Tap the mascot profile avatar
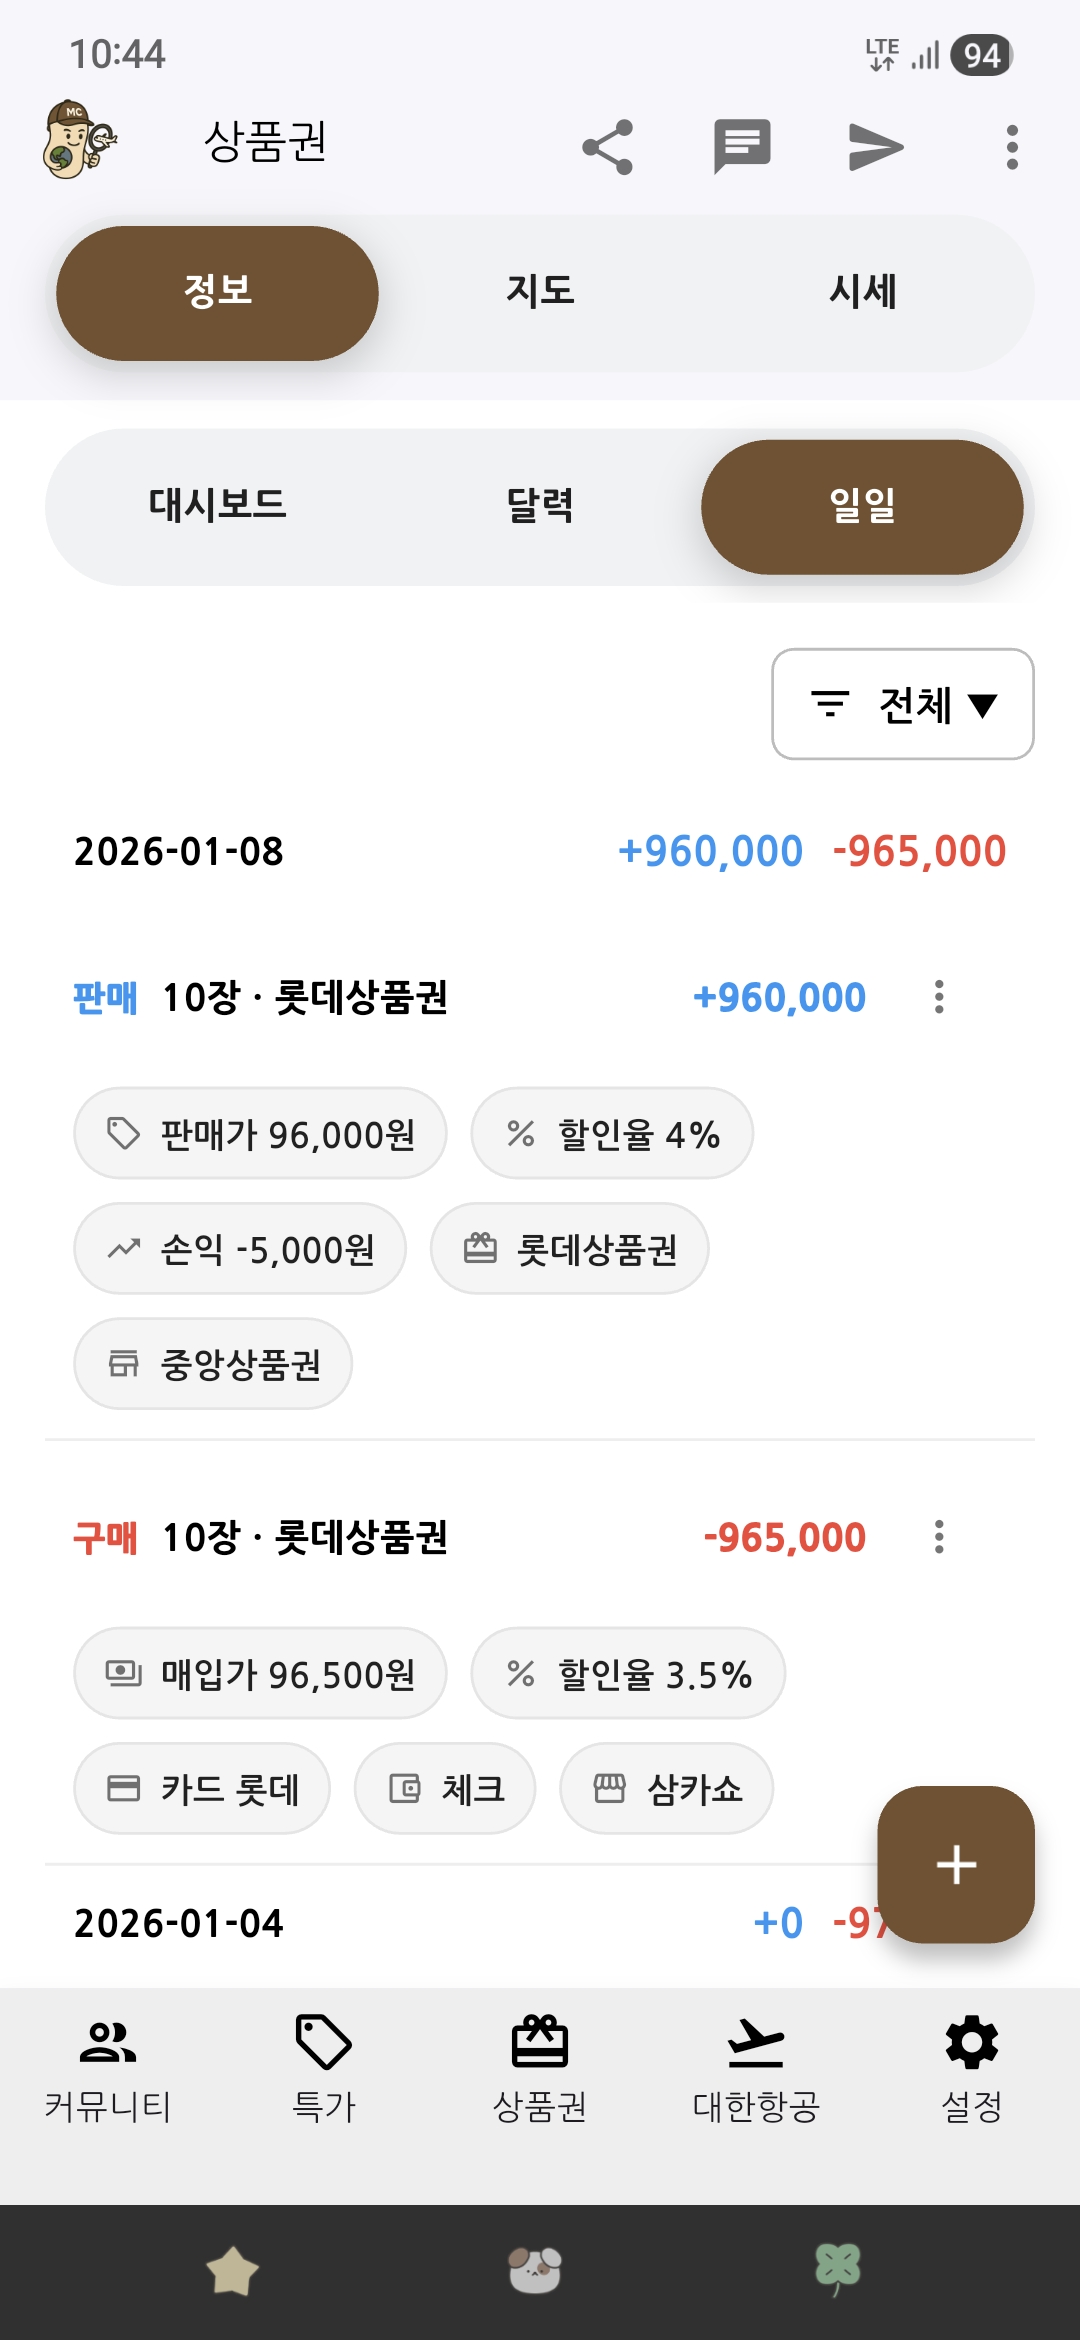Image resolution: width=1080 pixels, height=2340 pixels. point(79,140)
